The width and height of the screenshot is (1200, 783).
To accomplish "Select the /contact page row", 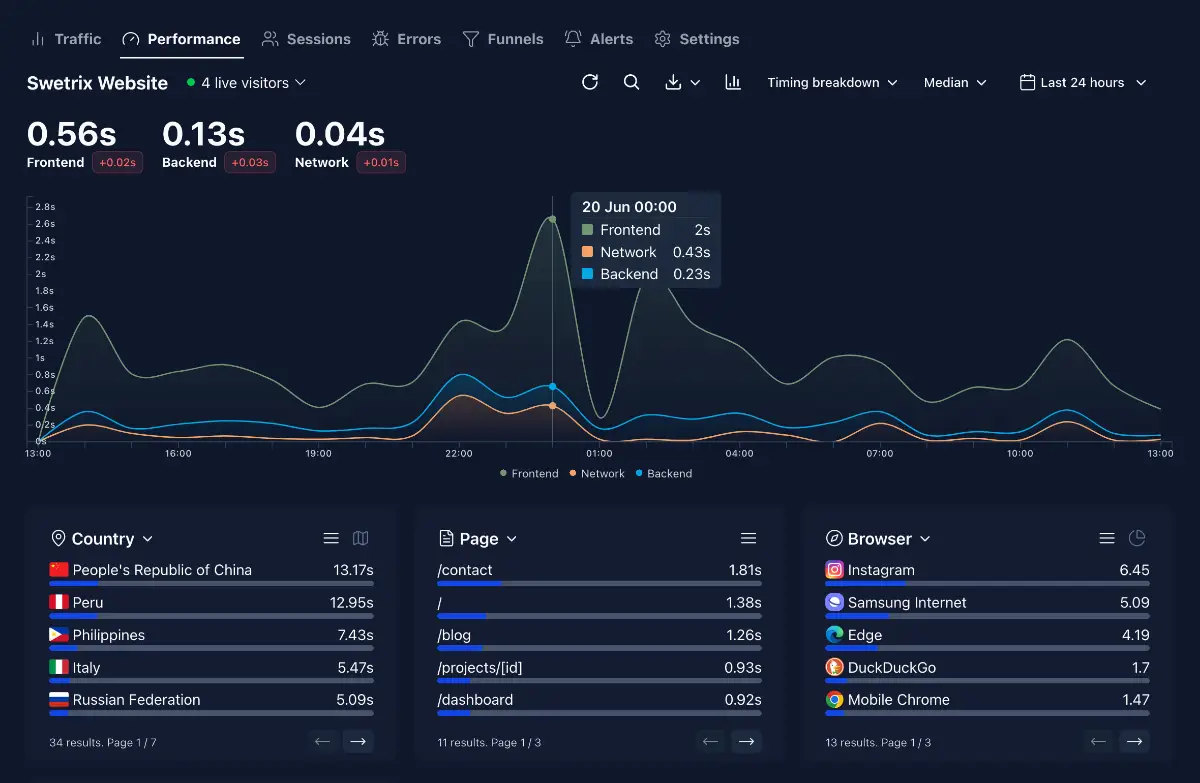I will 599,570.
